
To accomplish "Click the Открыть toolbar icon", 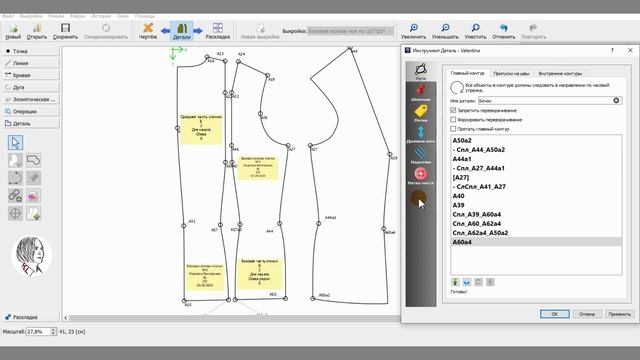I will 37,31.
